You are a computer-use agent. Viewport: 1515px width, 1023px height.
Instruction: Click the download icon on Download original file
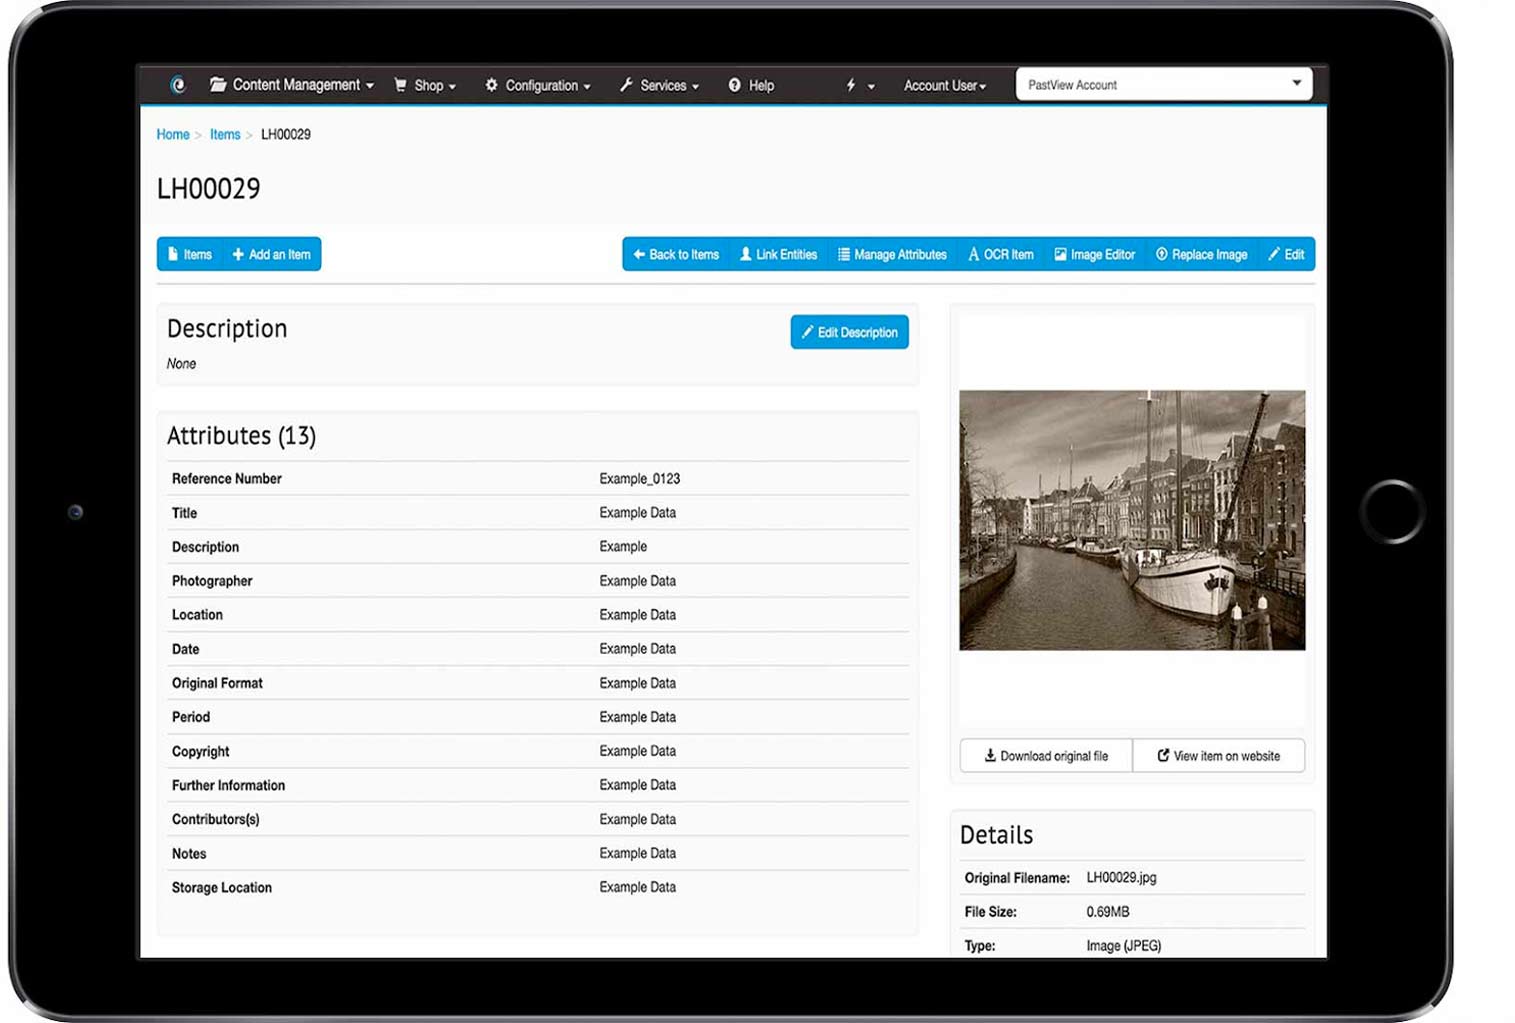click(x=990, y=756)
